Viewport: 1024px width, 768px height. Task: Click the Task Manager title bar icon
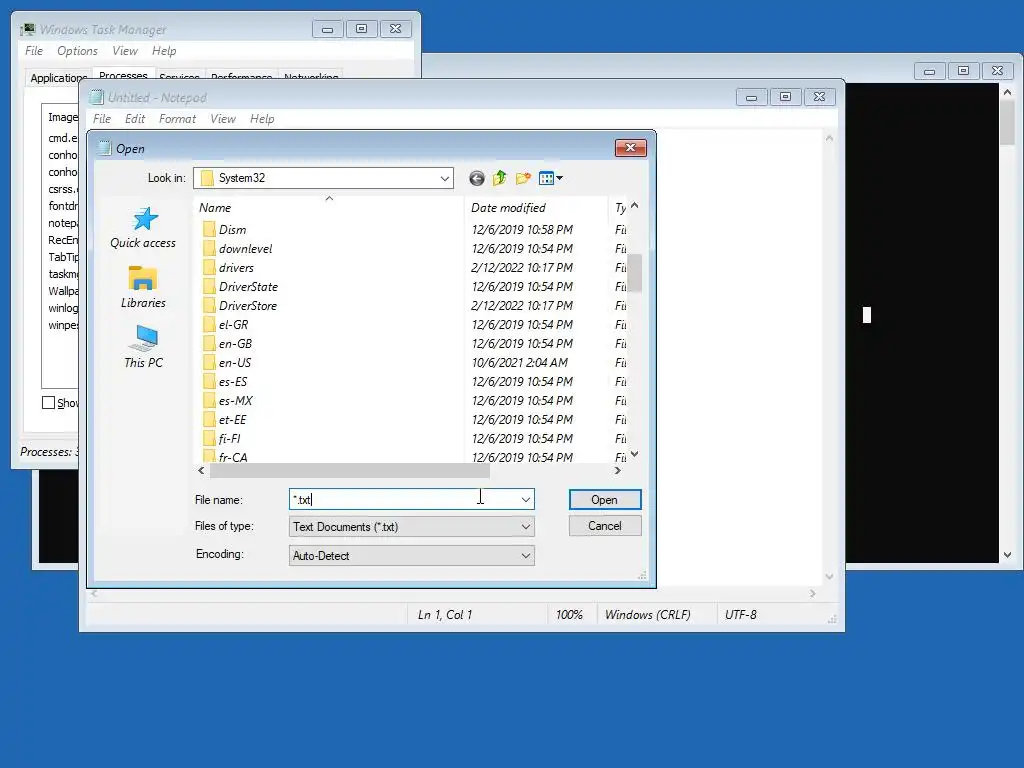point(27,29)
